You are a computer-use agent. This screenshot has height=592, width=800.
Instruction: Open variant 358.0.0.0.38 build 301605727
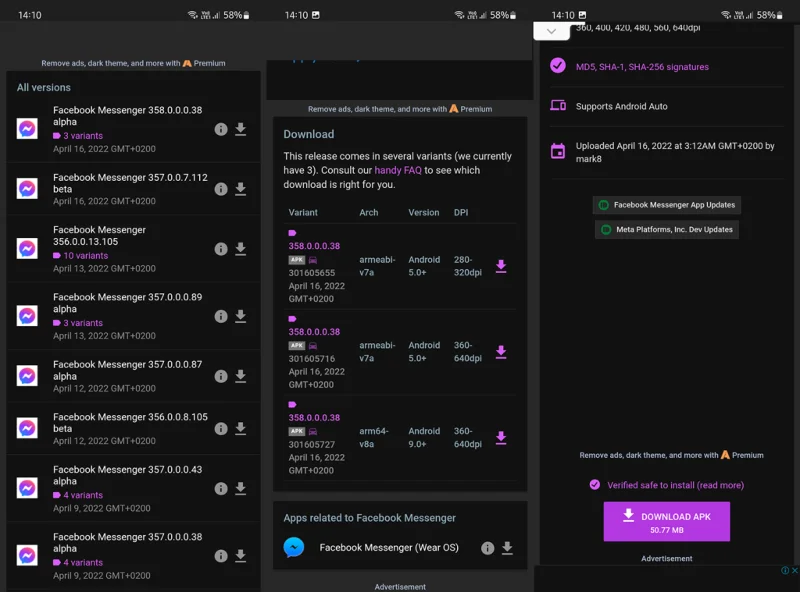[x=314, y=417]
